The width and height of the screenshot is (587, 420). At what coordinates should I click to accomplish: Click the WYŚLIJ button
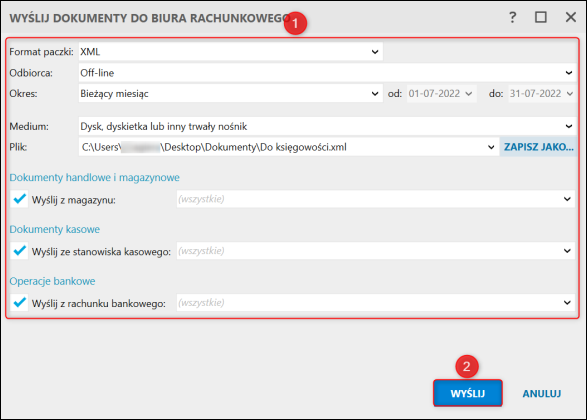468,393
